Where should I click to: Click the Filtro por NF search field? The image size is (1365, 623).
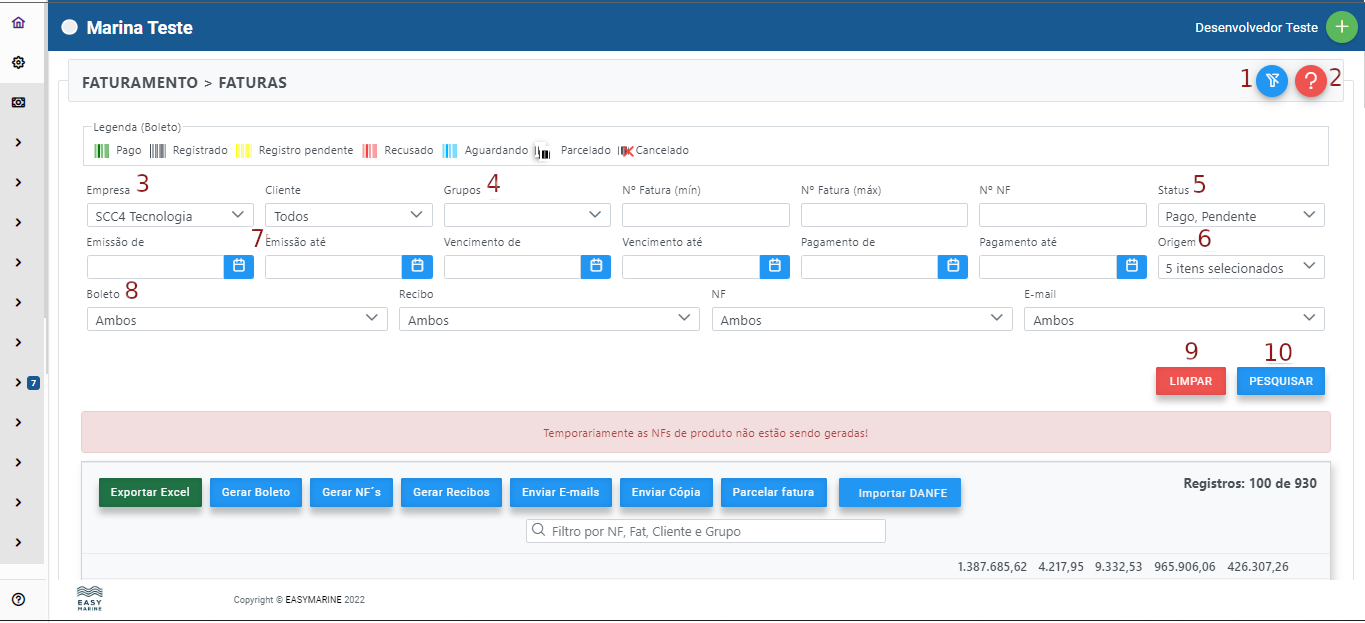point(705,531)
